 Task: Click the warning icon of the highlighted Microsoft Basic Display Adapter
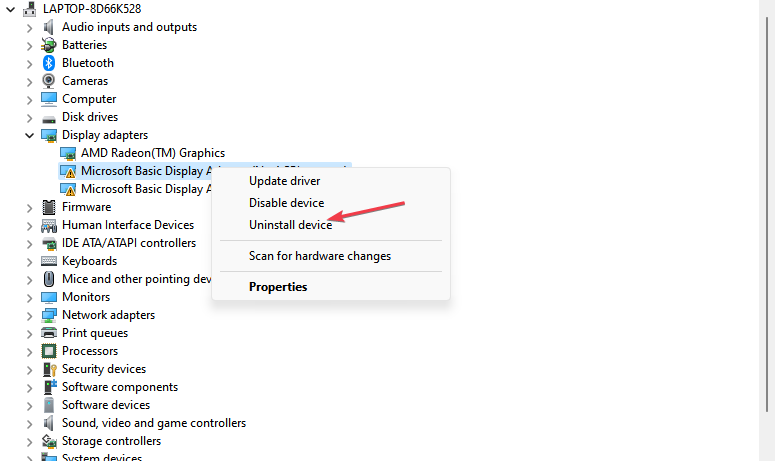pos(68,171)
